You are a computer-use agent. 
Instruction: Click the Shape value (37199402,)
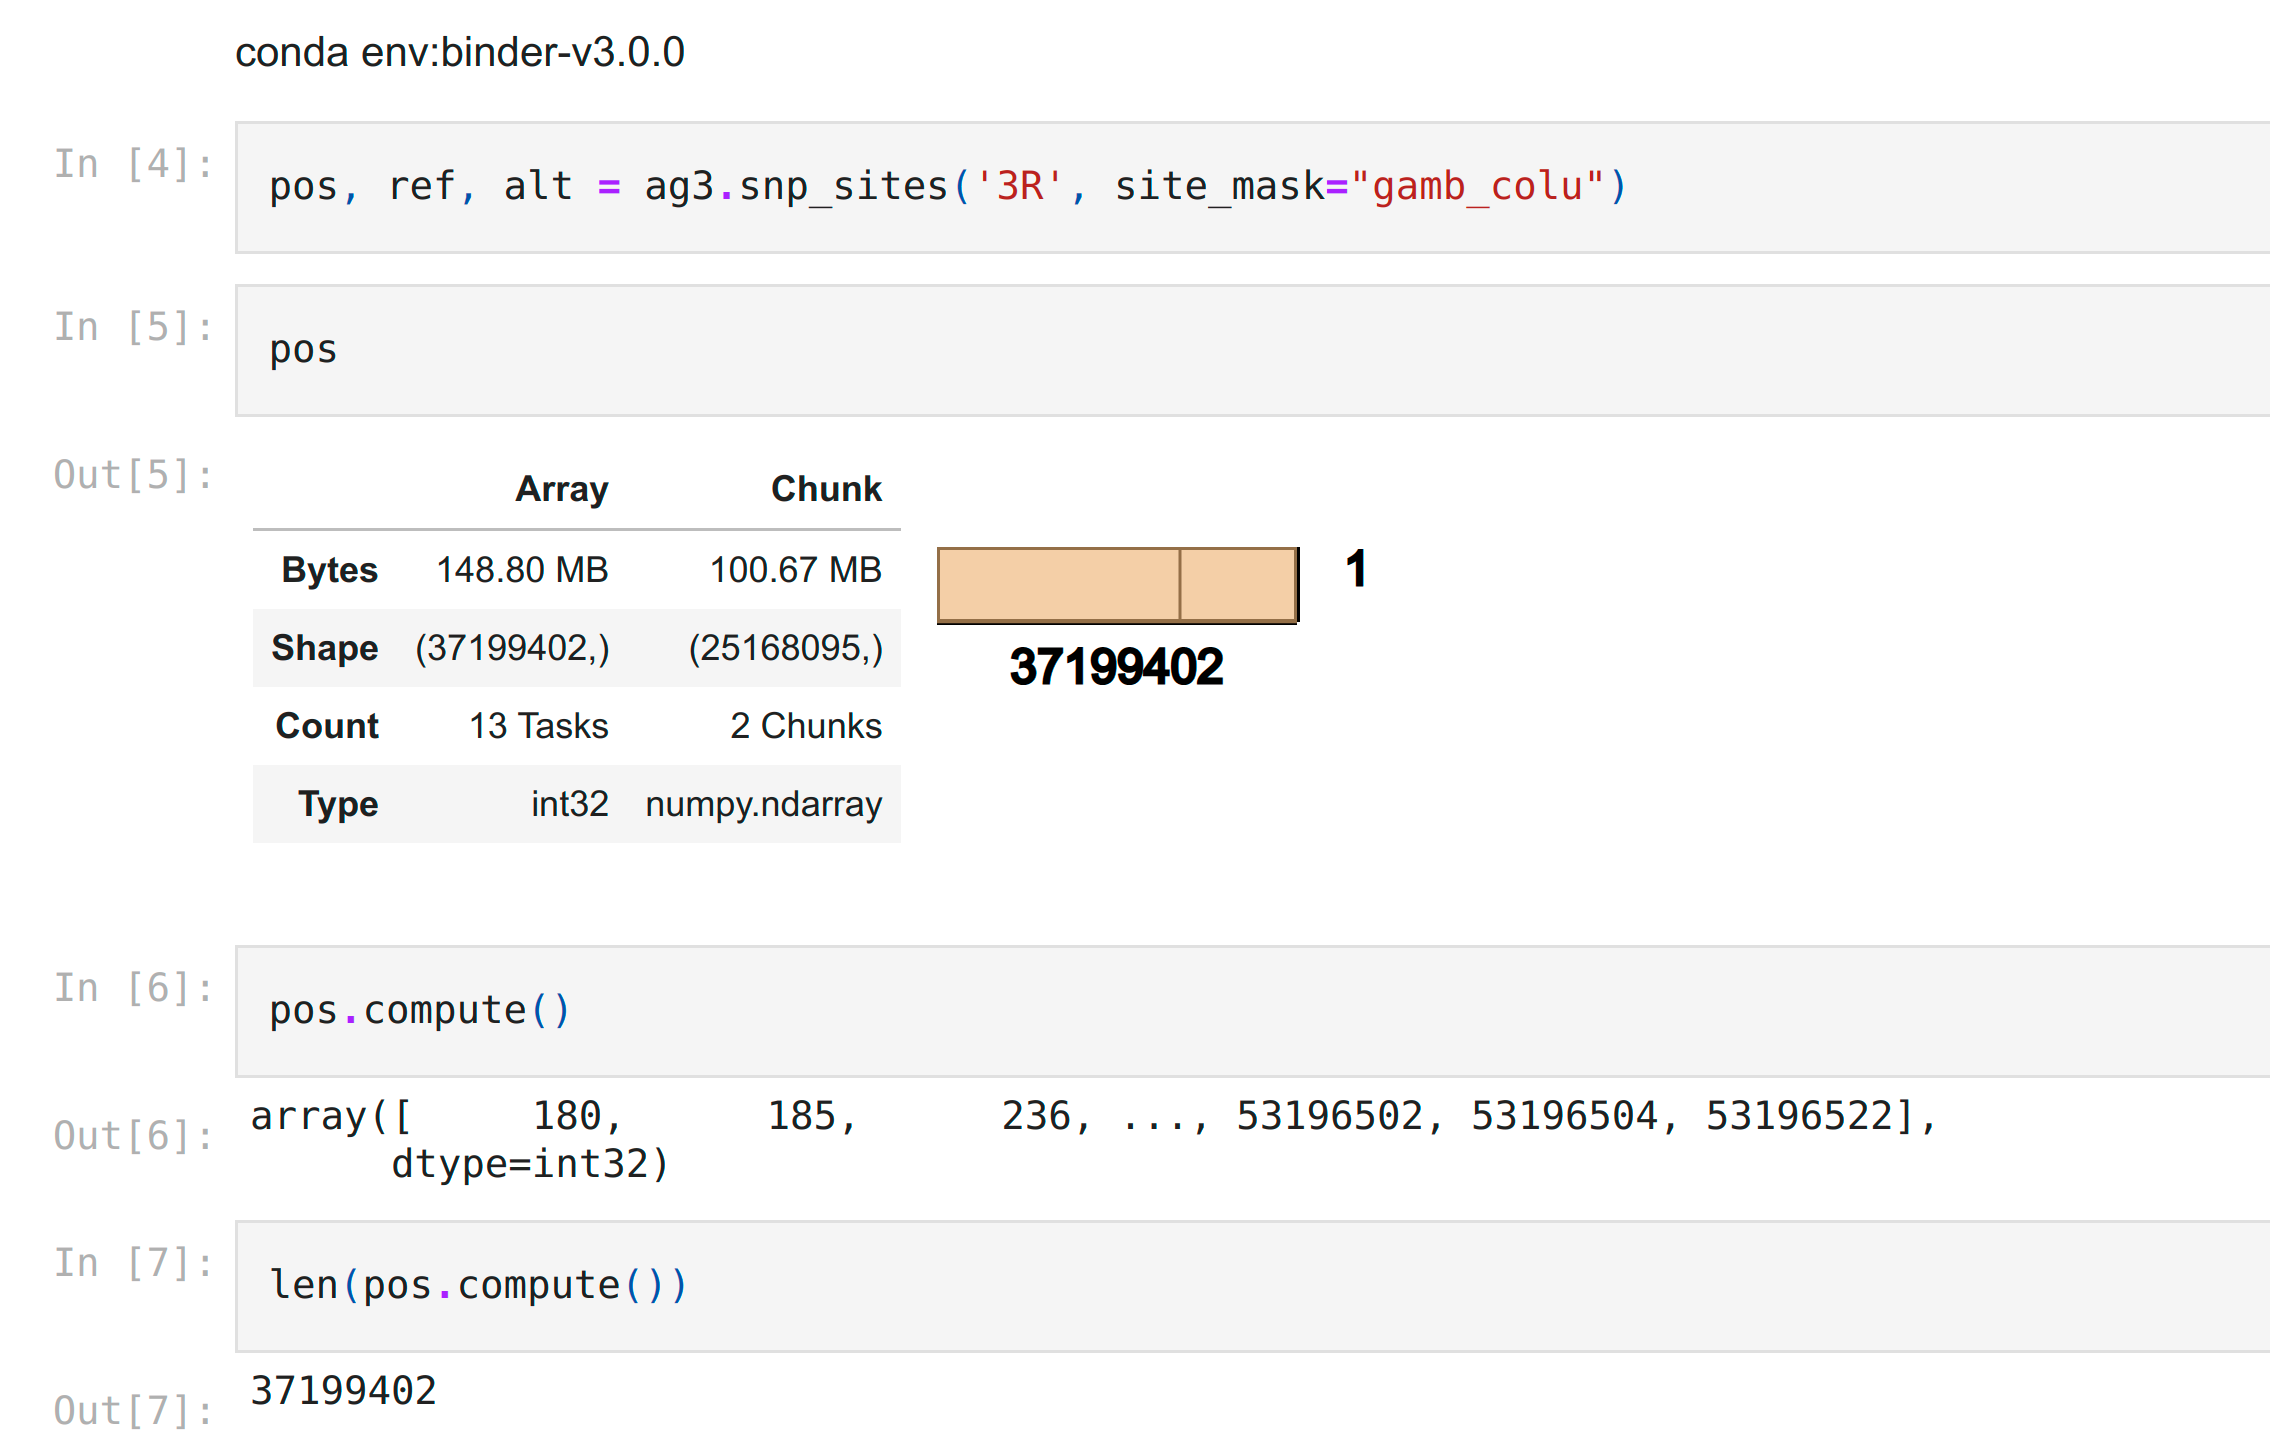514,648
